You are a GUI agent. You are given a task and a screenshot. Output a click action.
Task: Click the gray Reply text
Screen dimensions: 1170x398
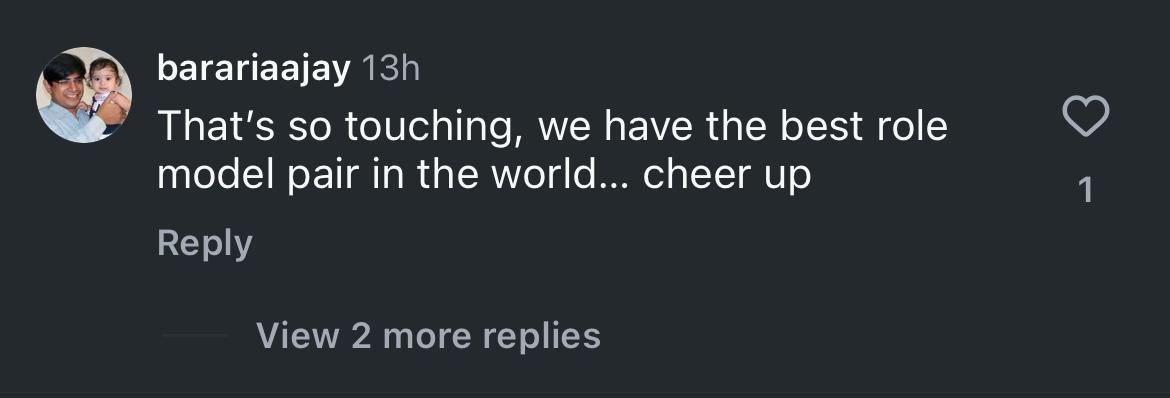[x=205, y=243]
